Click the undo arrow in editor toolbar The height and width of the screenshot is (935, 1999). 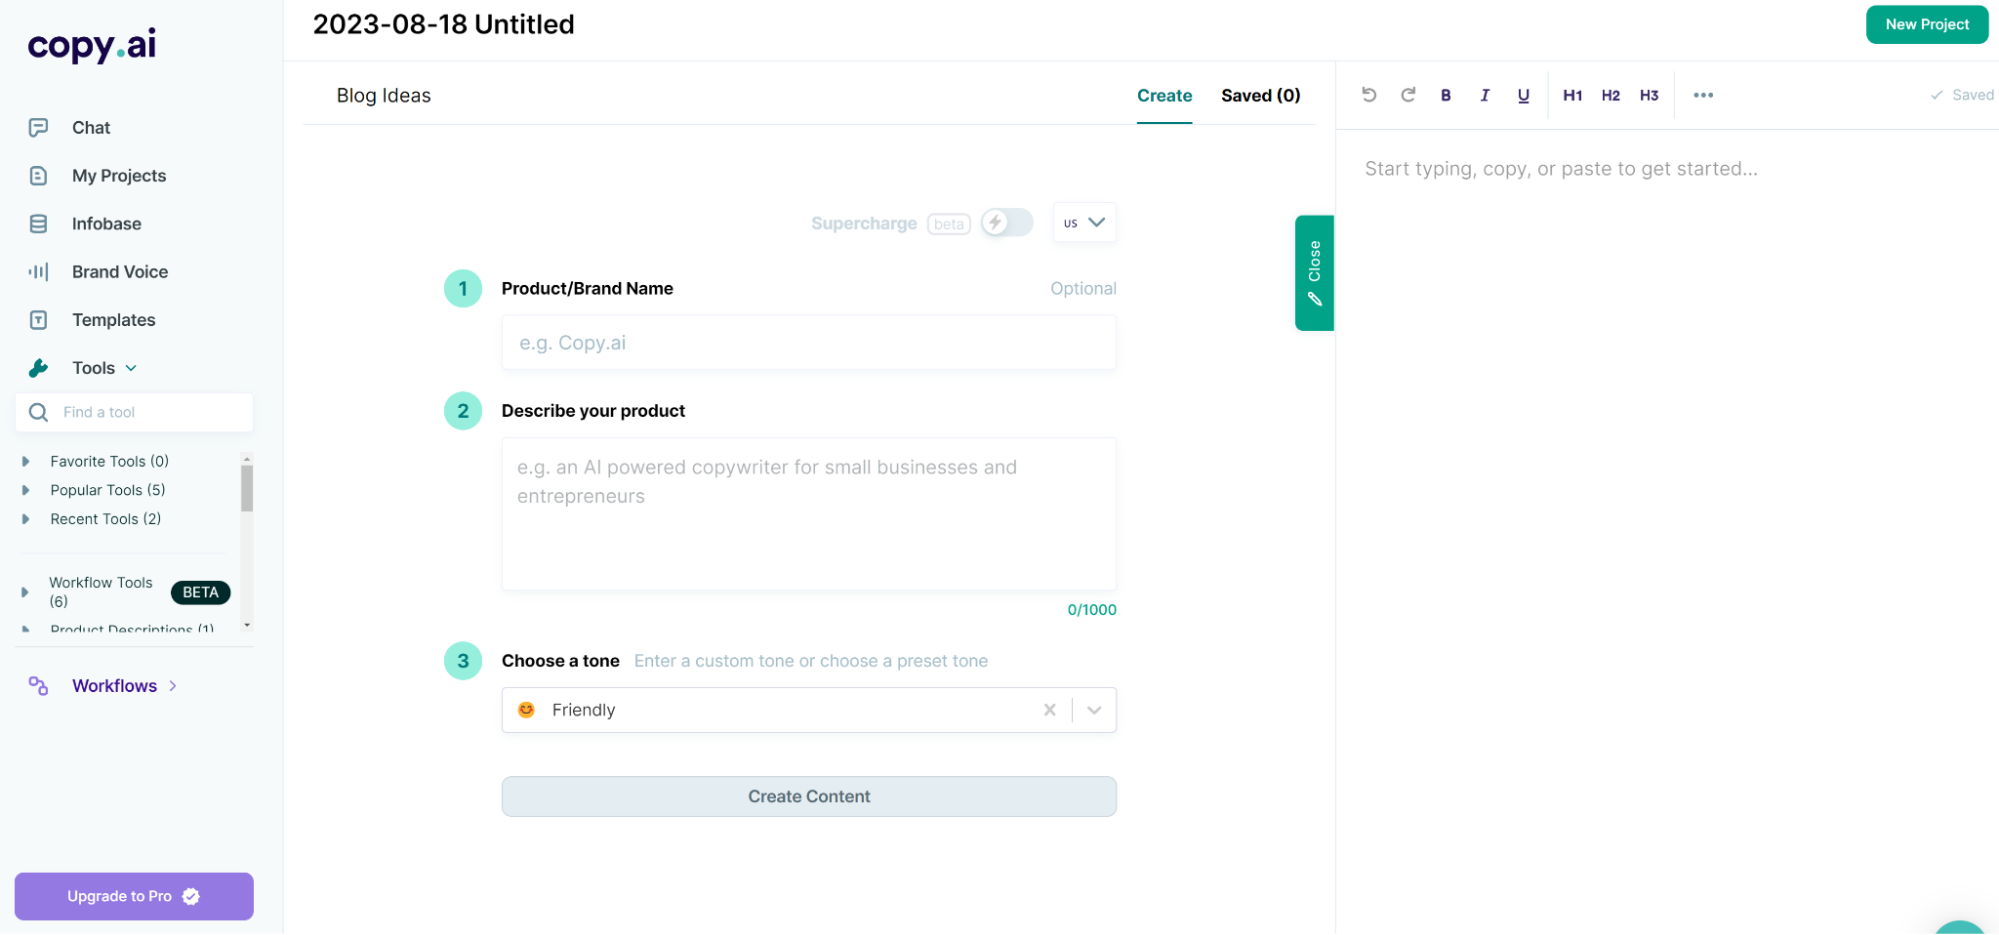(1369, 95)
